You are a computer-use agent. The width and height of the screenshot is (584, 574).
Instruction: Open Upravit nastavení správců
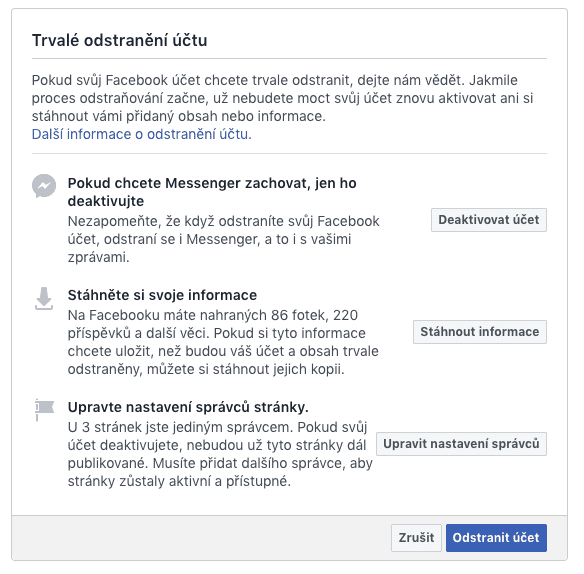tap(461, 444)
